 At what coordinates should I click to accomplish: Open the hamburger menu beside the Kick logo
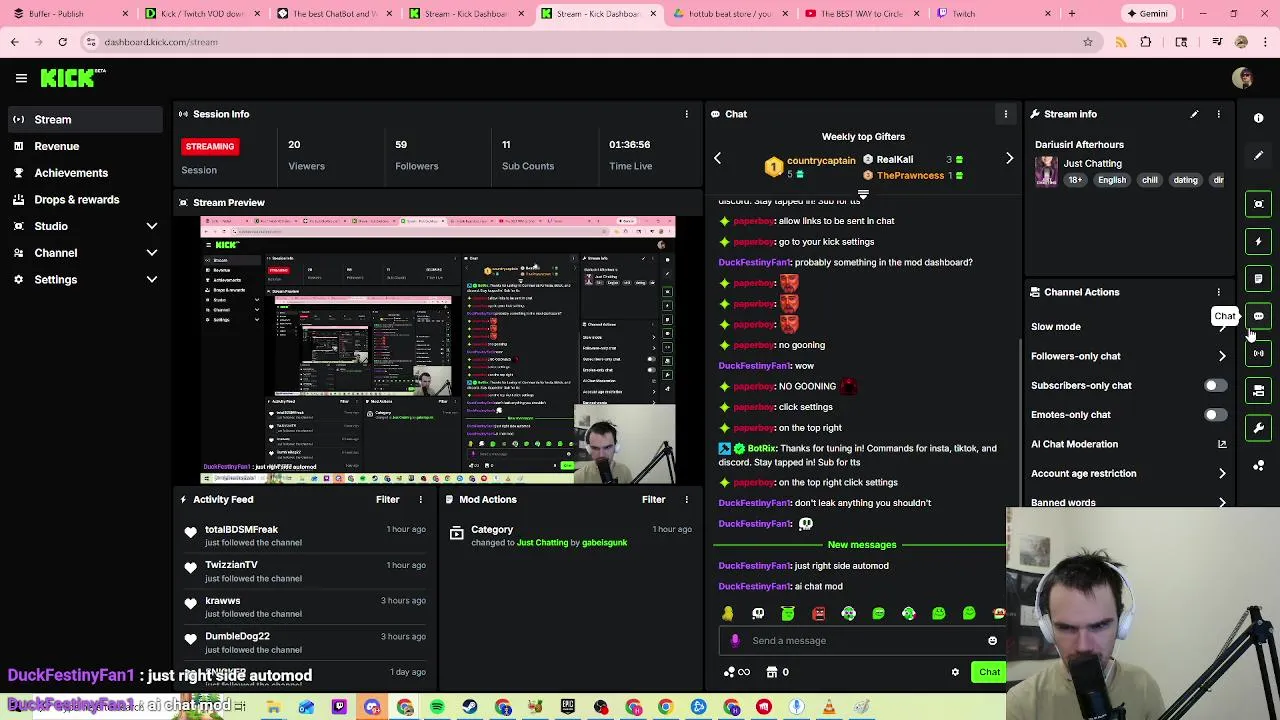tap(21, 78)
